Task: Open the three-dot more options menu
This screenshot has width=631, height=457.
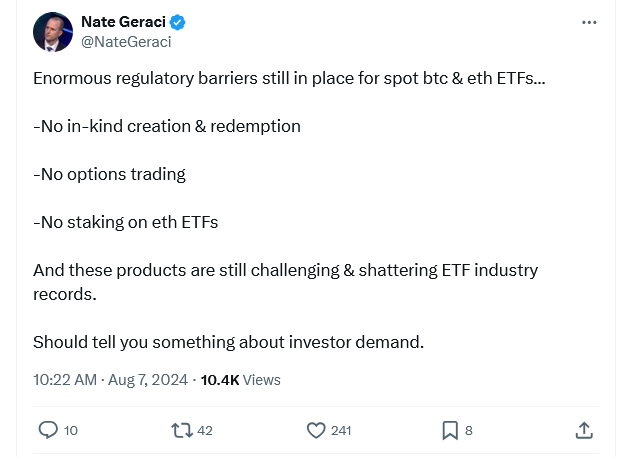Action: (589, 23)
